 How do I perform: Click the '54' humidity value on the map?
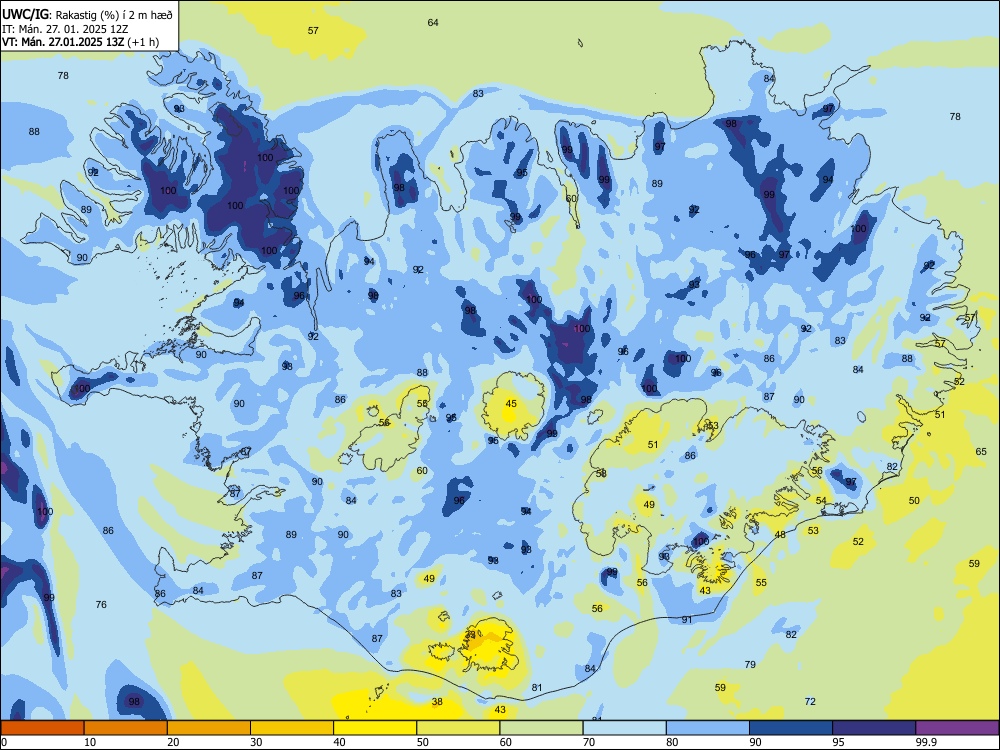[821, 501]
